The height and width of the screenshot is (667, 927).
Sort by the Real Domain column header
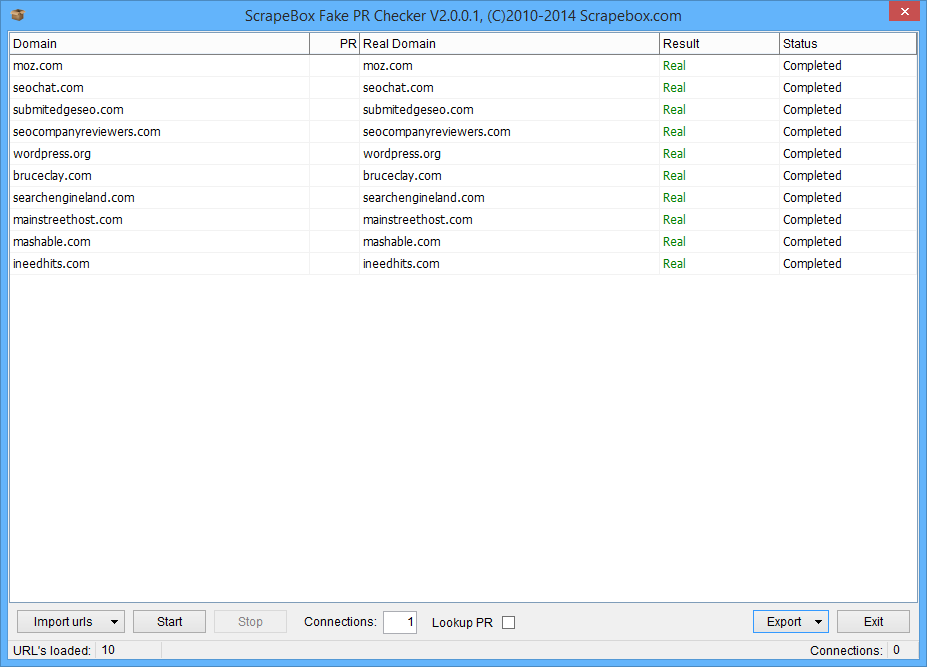tap(509, 44)
